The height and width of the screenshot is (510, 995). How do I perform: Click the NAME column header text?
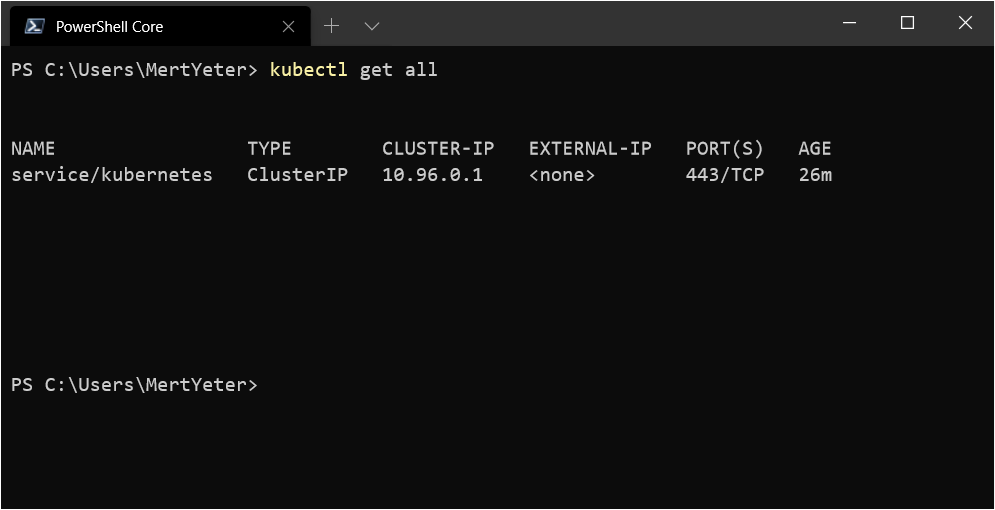(x=33, y=148)
